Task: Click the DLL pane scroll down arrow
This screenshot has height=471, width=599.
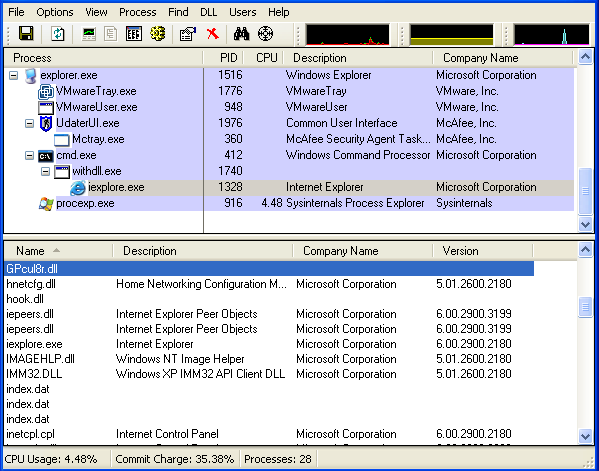Action: tap(585, 436)
